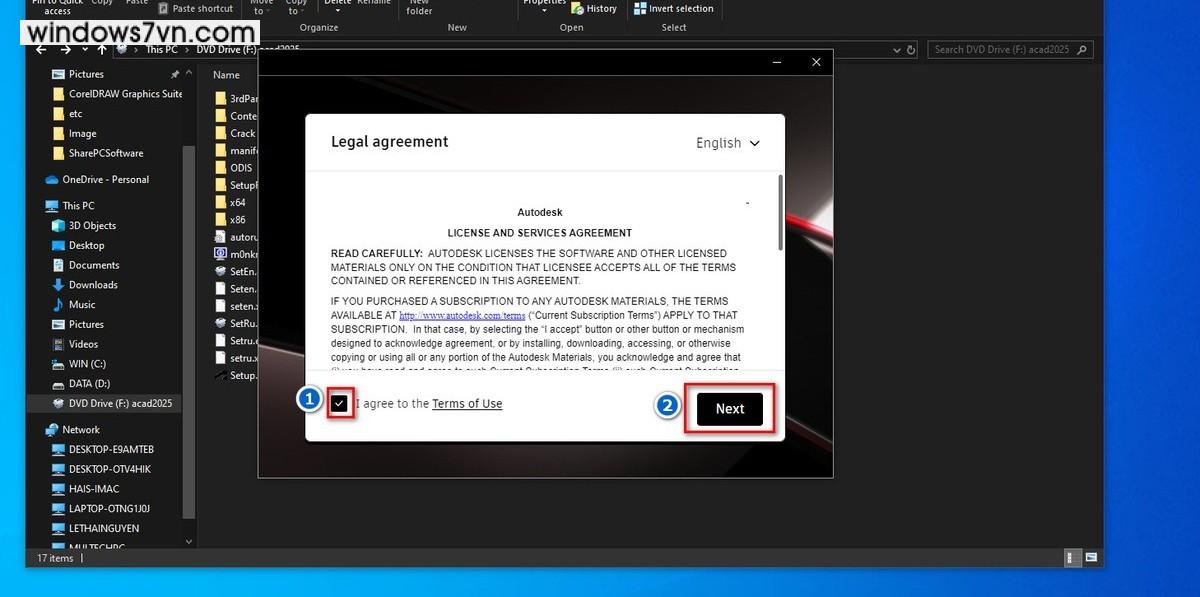Open the Terms of Use link

467,404
